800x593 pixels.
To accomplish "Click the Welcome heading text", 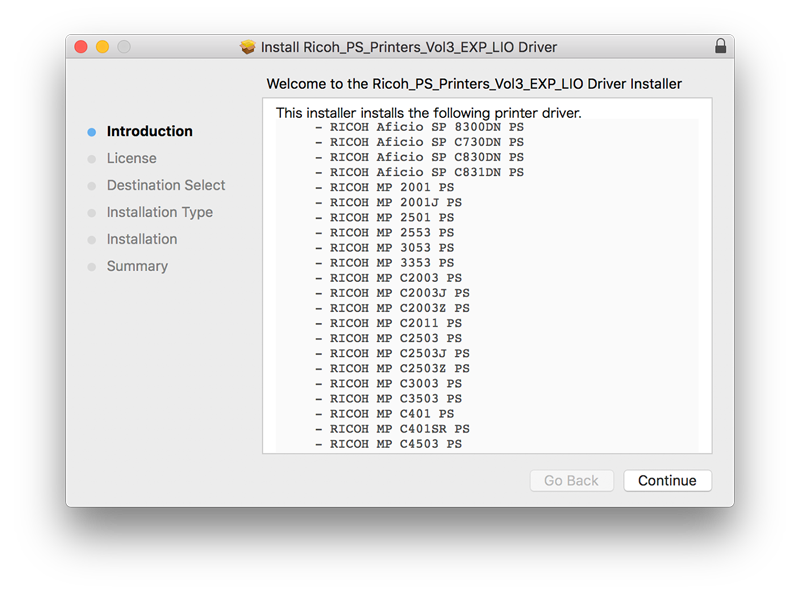I will click(474, 84).
